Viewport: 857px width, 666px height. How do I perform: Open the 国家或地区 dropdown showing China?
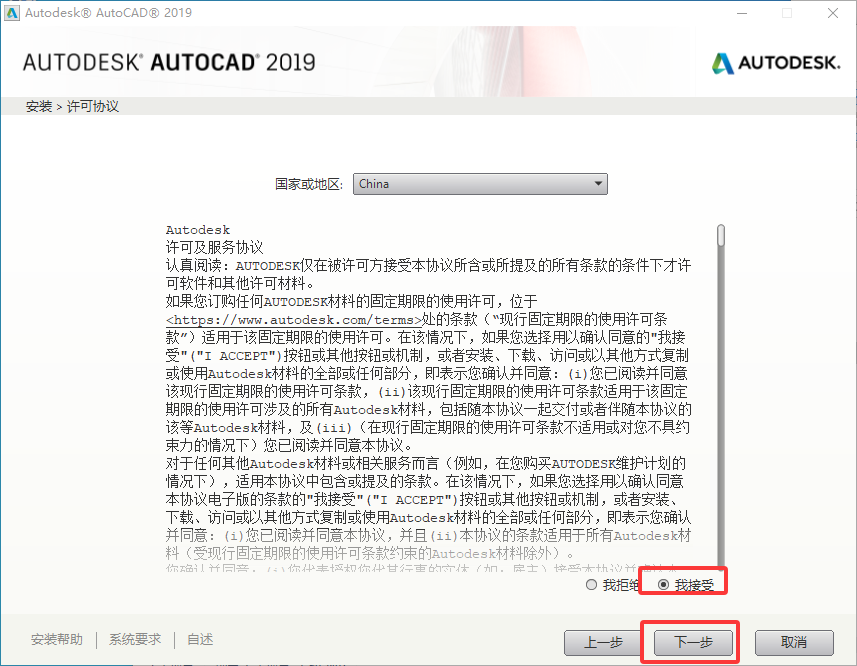point(480,184)
